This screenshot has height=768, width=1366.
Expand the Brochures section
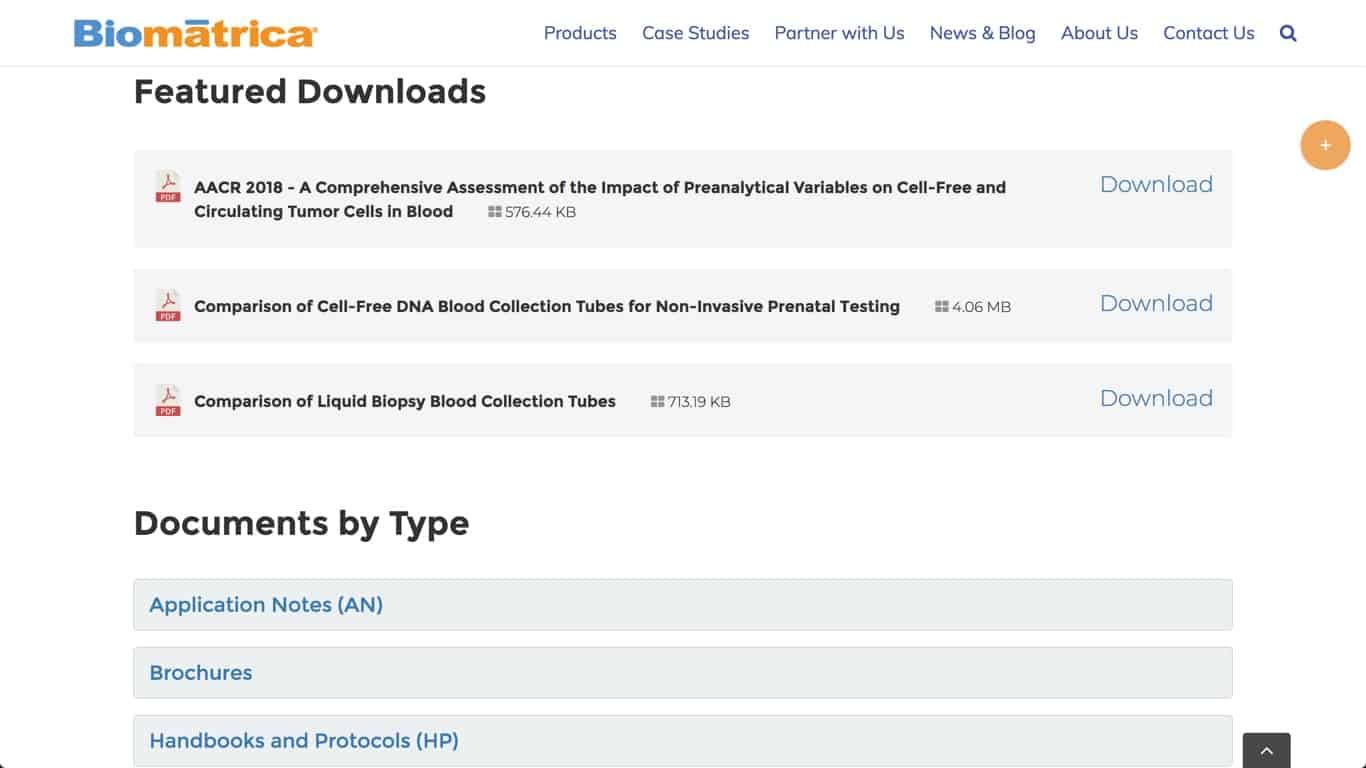tap(683, 673)
